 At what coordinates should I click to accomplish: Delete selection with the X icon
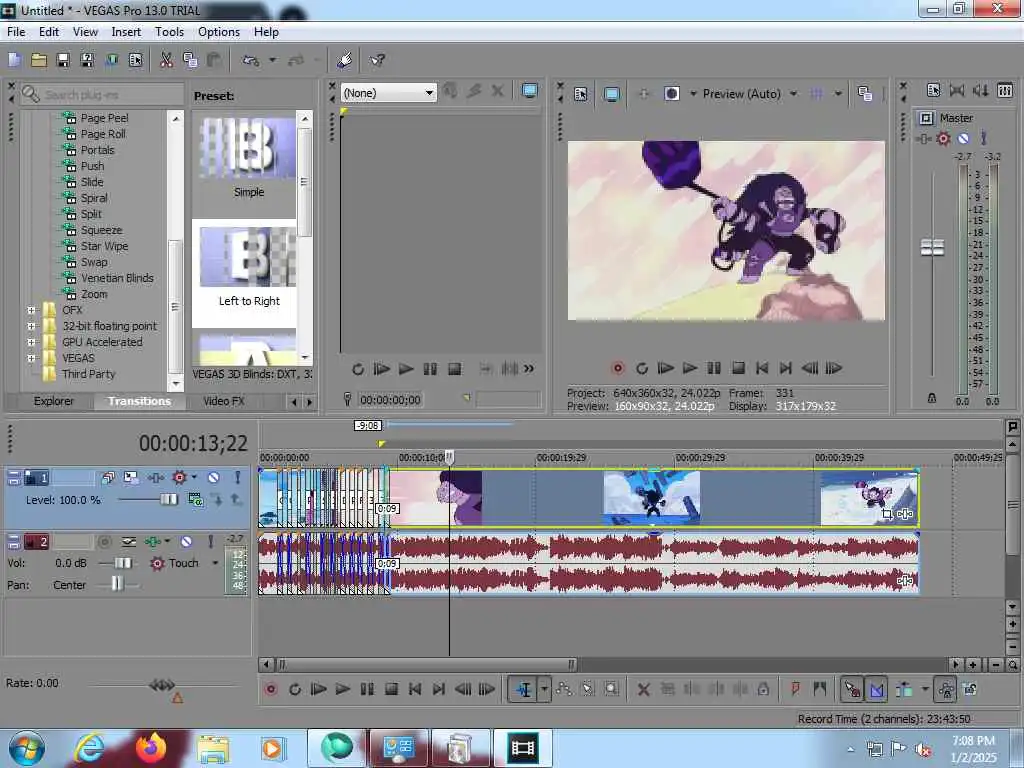click(643, 689)
